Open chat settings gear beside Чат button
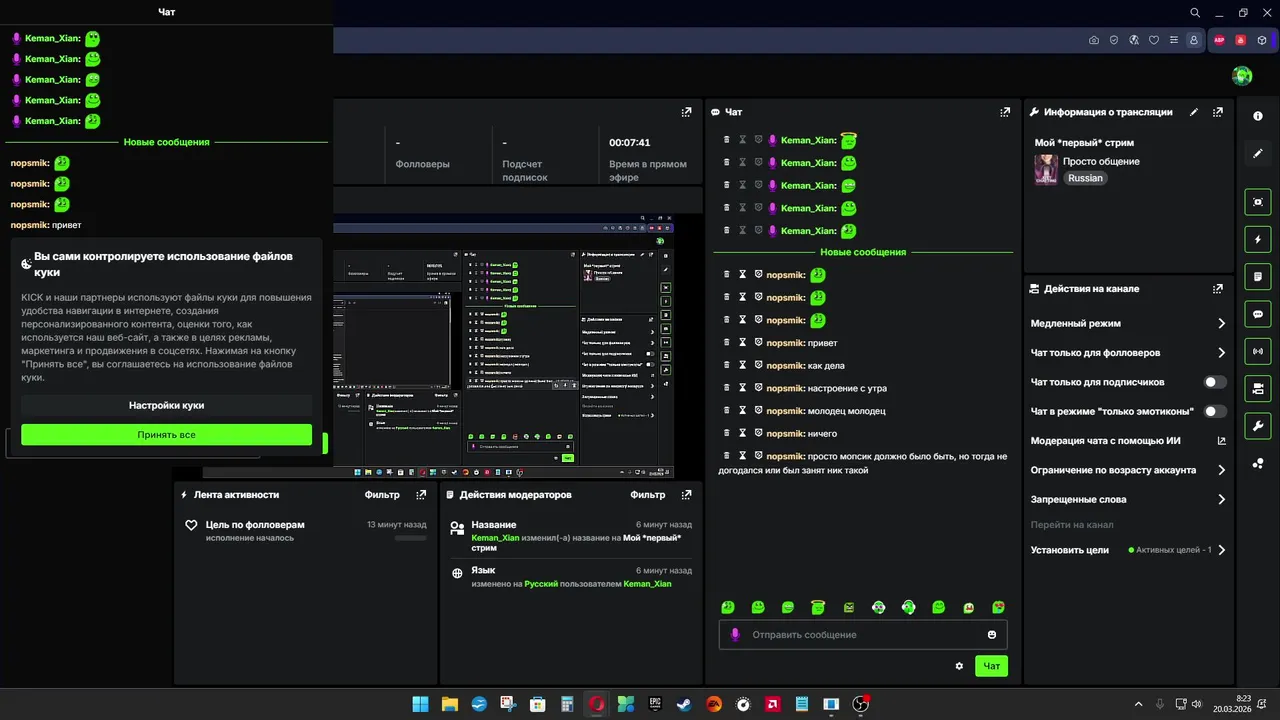1280x720 pixels. [959, 666]
